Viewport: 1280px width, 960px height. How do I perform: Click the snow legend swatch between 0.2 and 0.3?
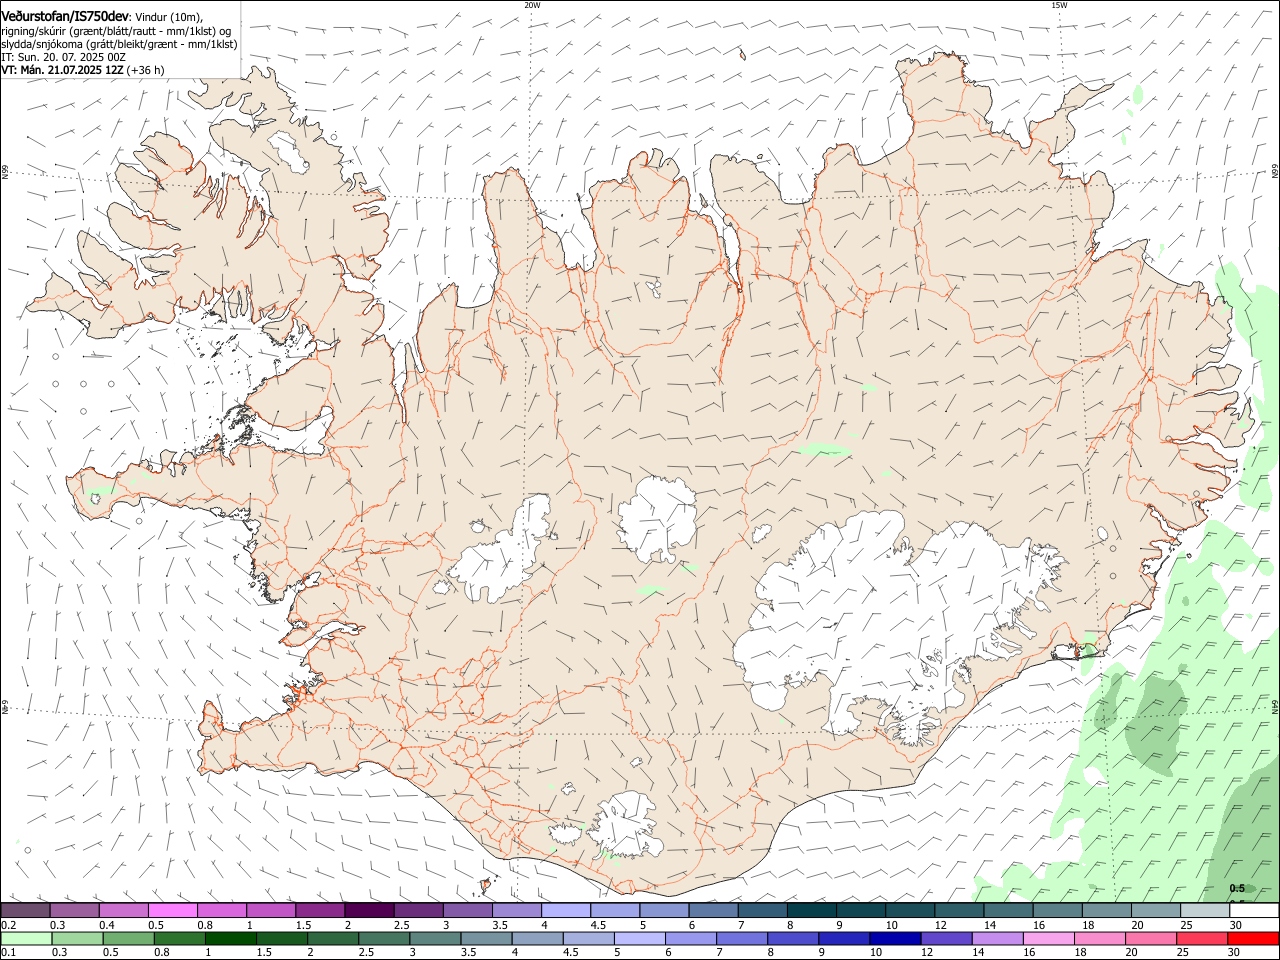[25, 911]
